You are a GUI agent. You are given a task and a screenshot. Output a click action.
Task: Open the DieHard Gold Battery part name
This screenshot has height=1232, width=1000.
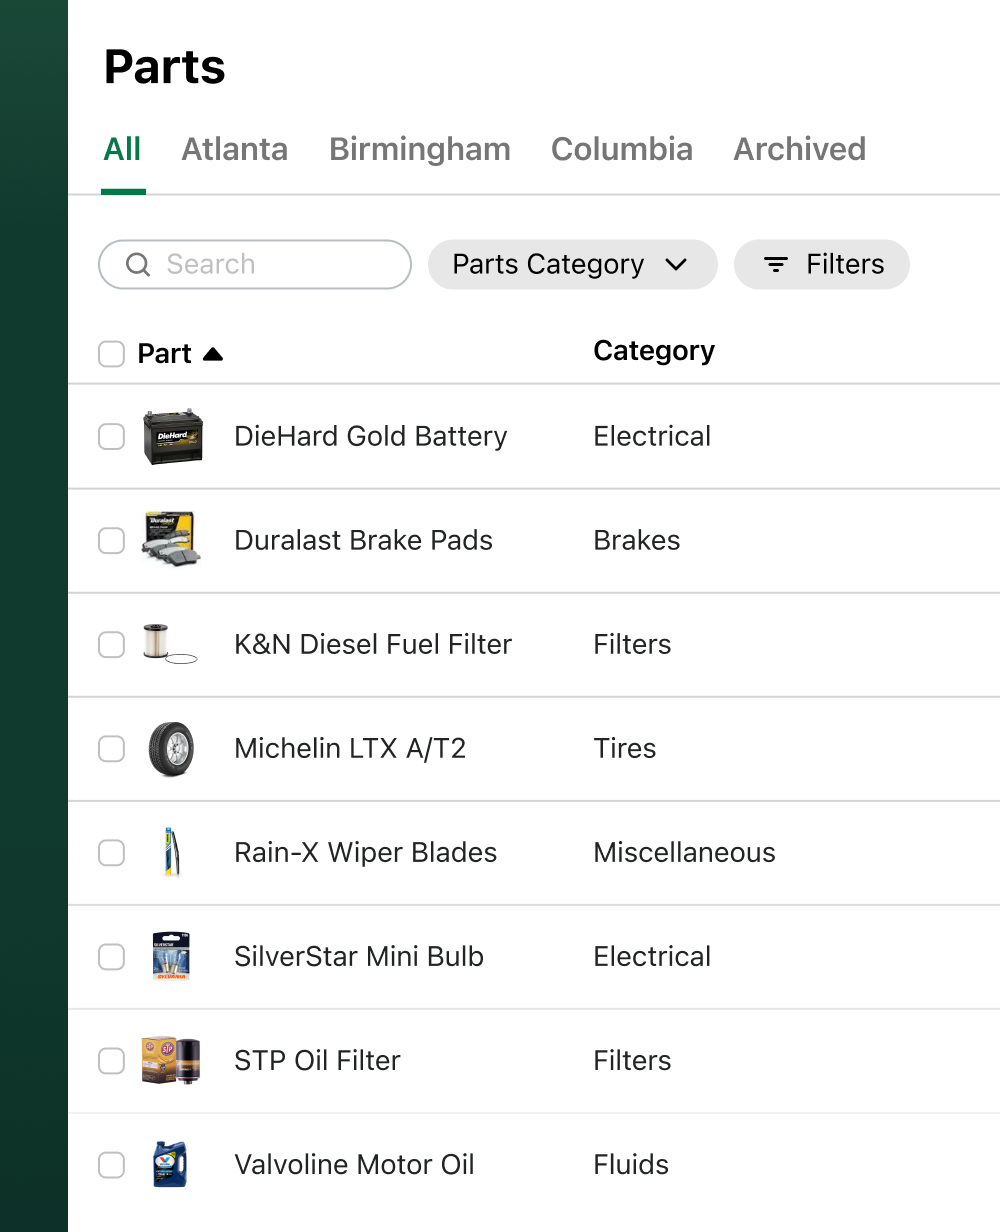[371, 436]
